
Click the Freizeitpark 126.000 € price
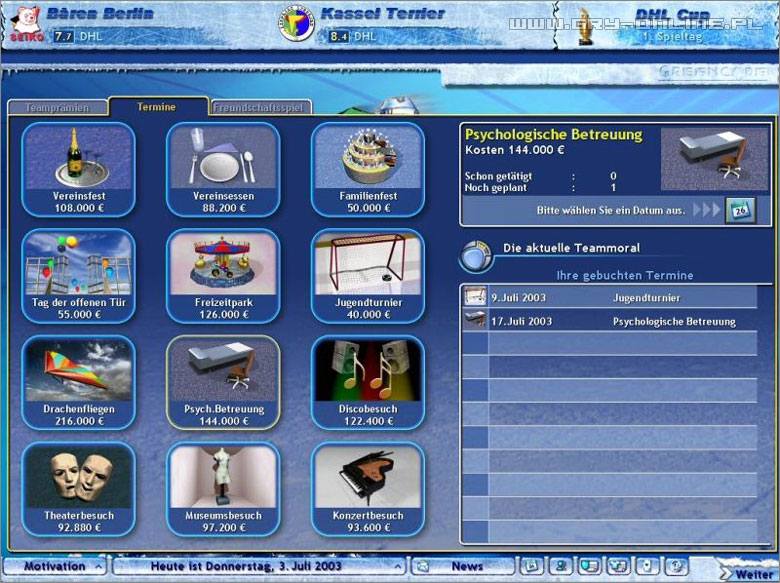tap(223, 314)
